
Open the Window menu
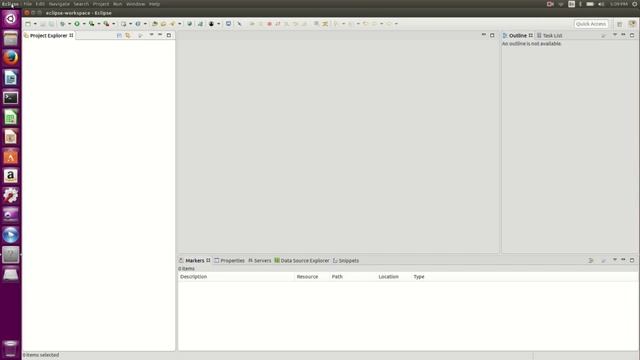136,4
